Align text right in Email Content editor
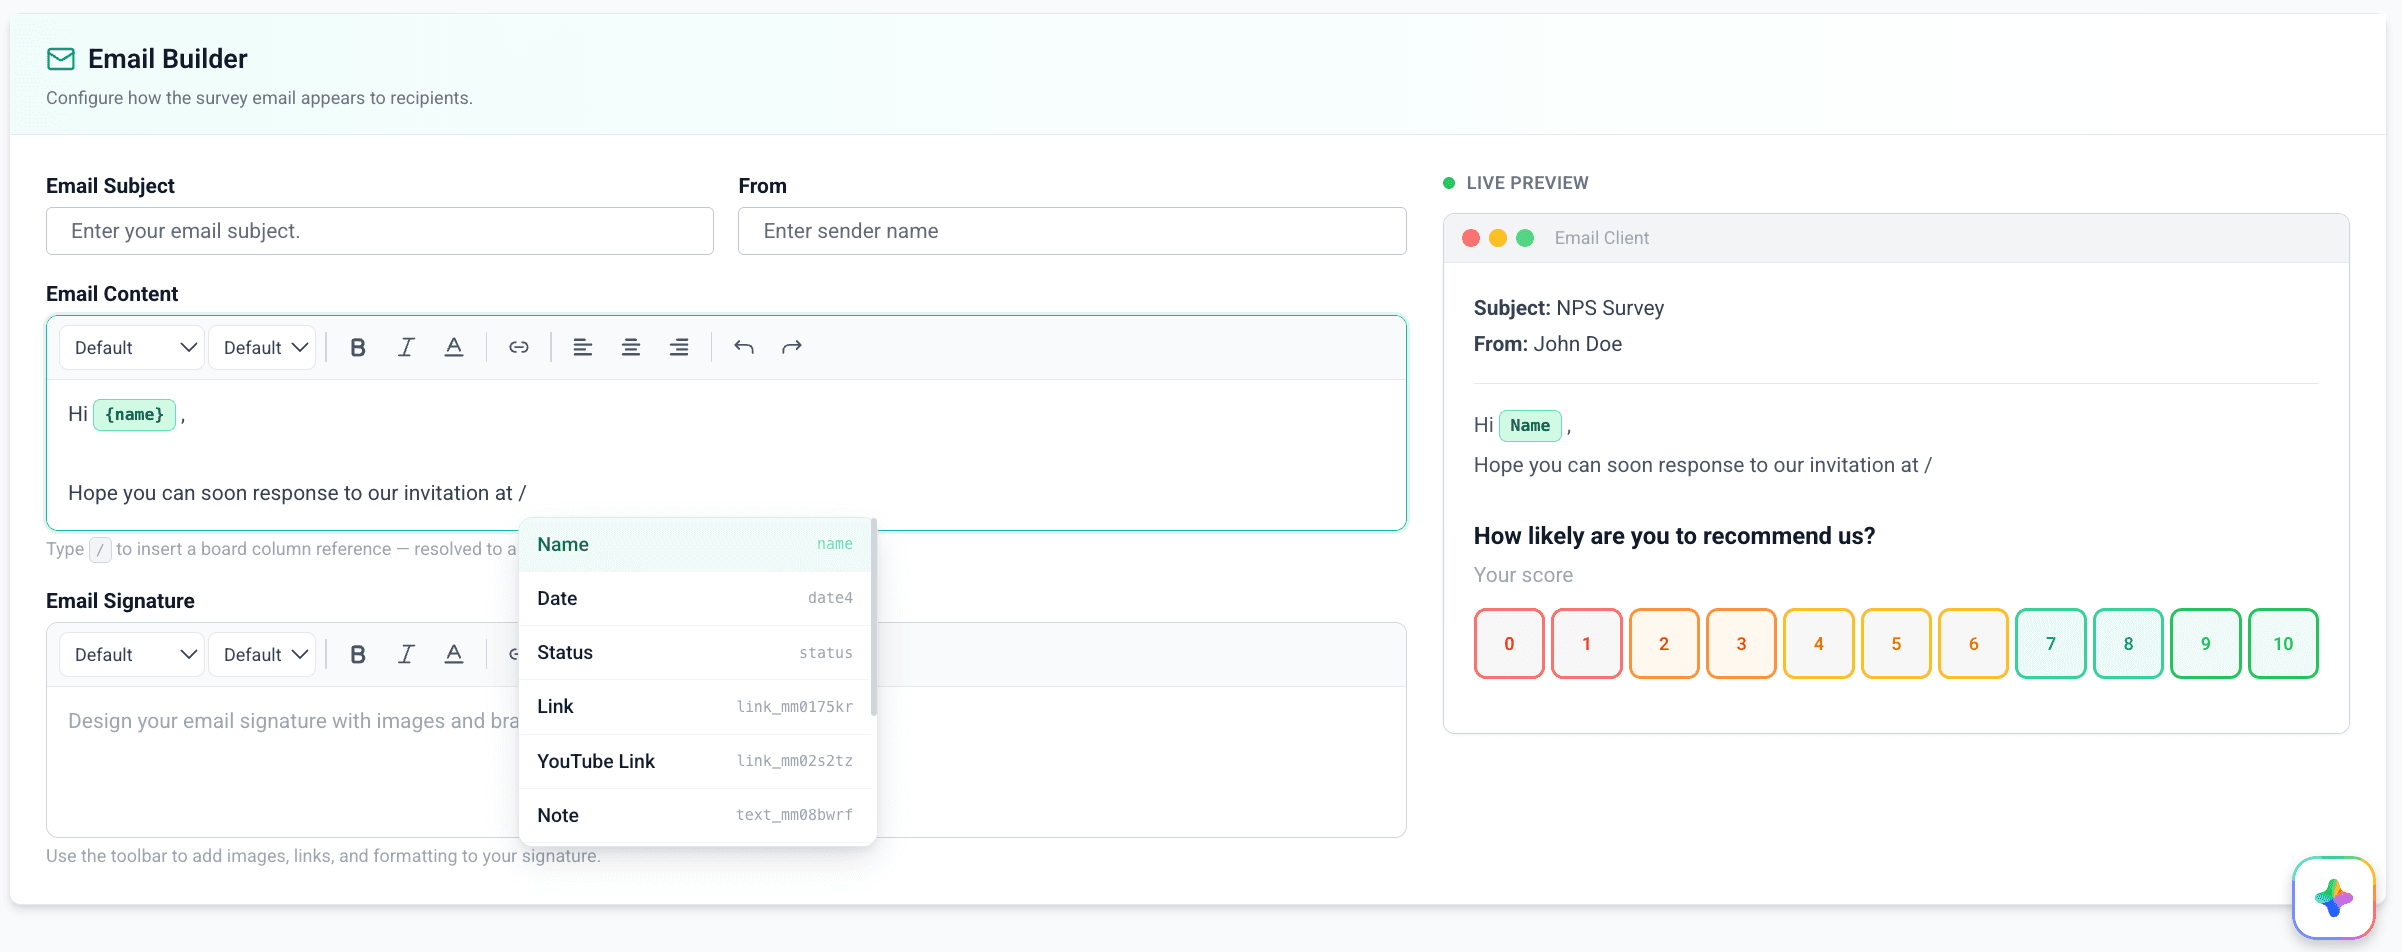Image resolution: width=2402 pixels, height=952 pixels. point(678,347)
